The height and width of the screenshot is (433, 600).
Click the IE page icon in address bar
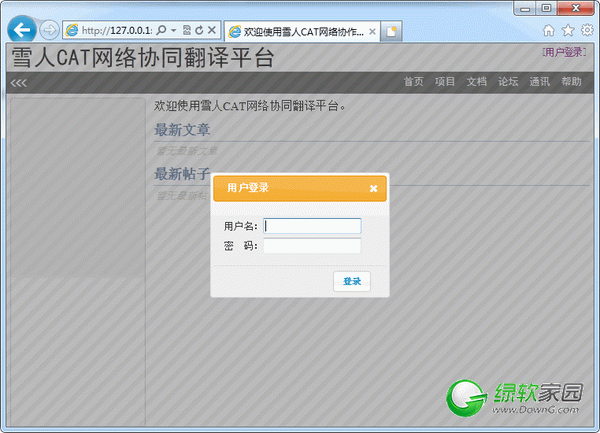point(72,30)
